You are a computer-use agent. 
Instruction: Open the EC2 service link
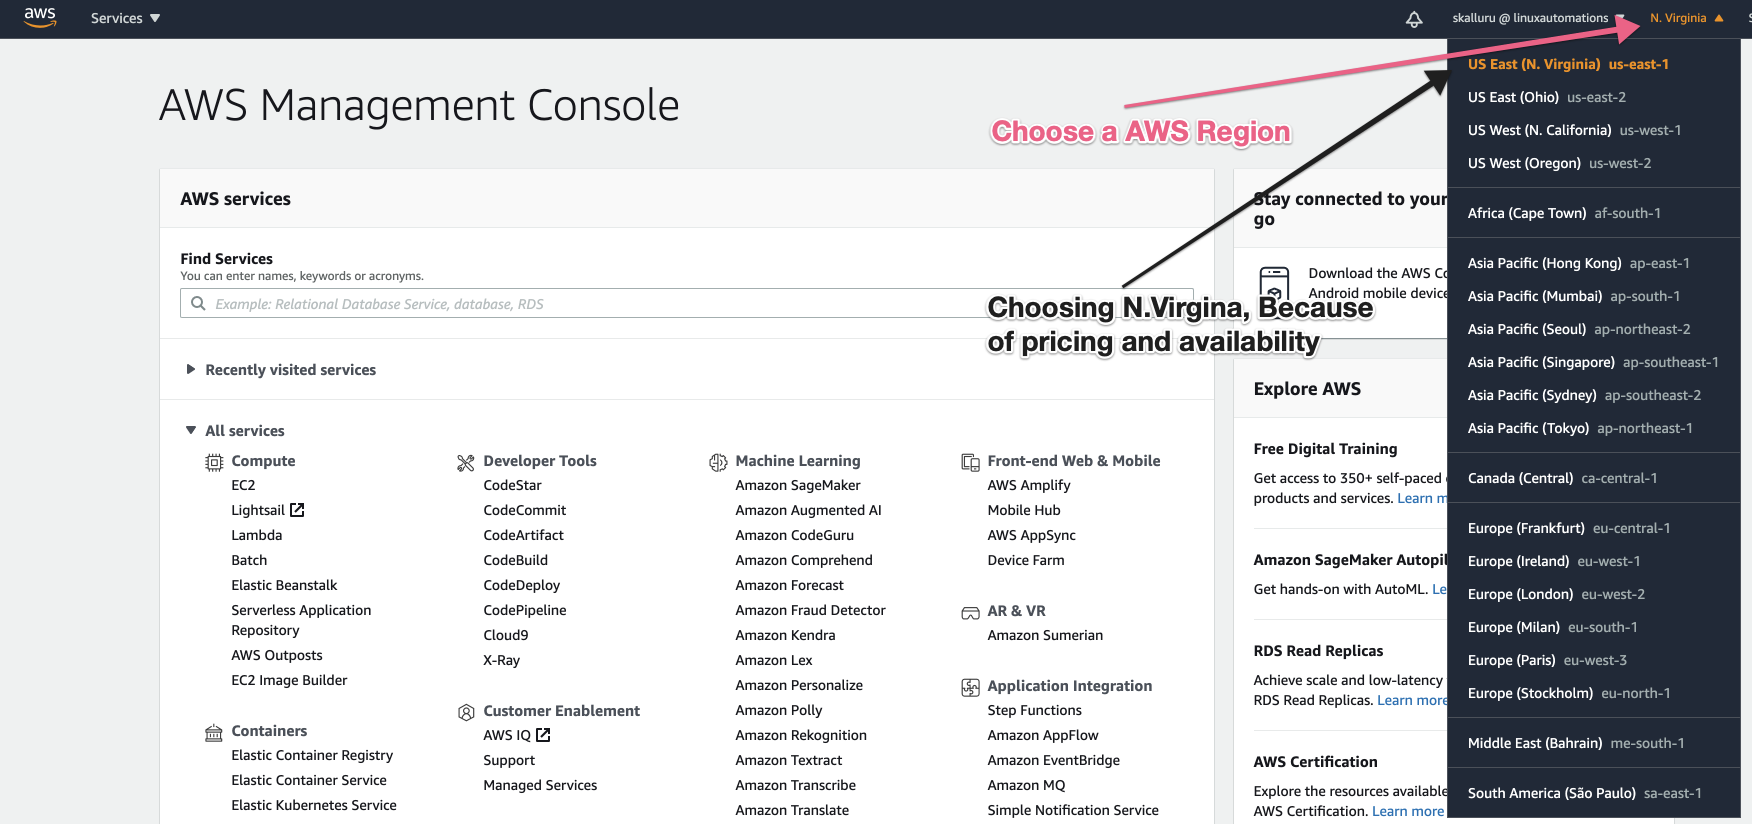click(x=243, y=485)
